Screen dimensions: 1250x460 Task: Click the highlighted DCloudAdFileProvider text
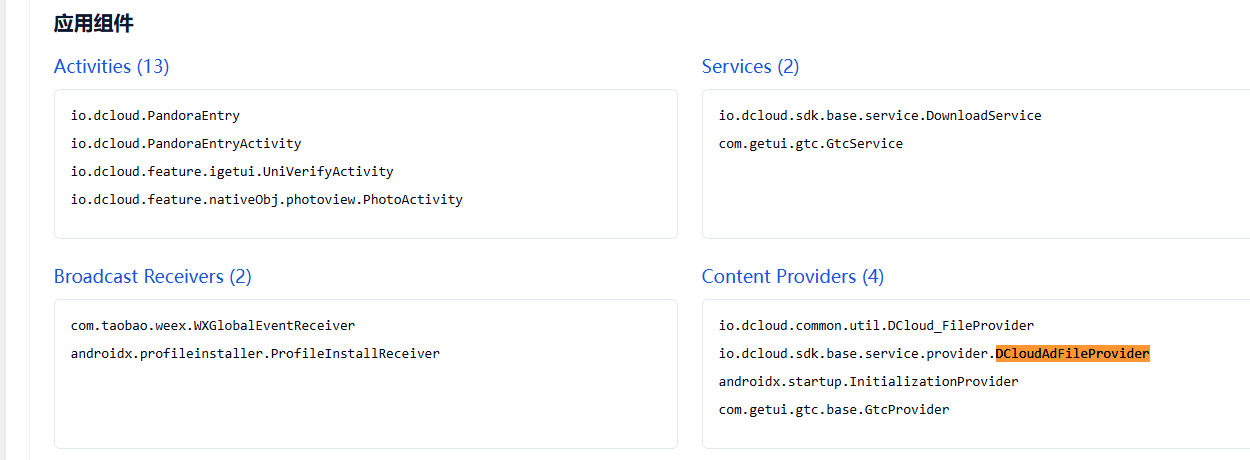(1072, 354)
